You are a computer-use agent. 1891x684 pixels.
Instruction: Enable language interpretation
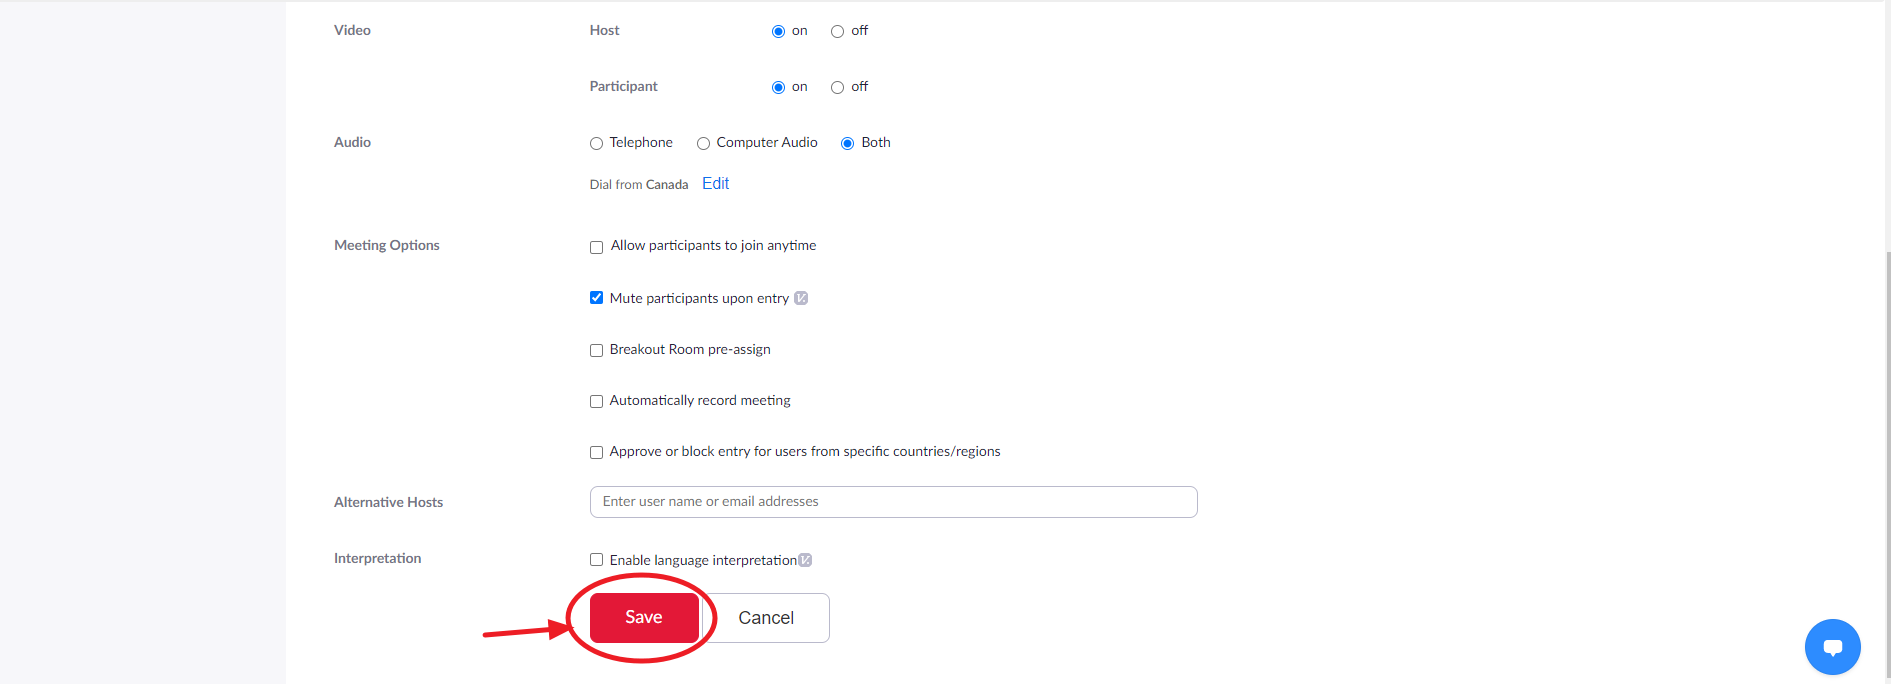[596, 559]
